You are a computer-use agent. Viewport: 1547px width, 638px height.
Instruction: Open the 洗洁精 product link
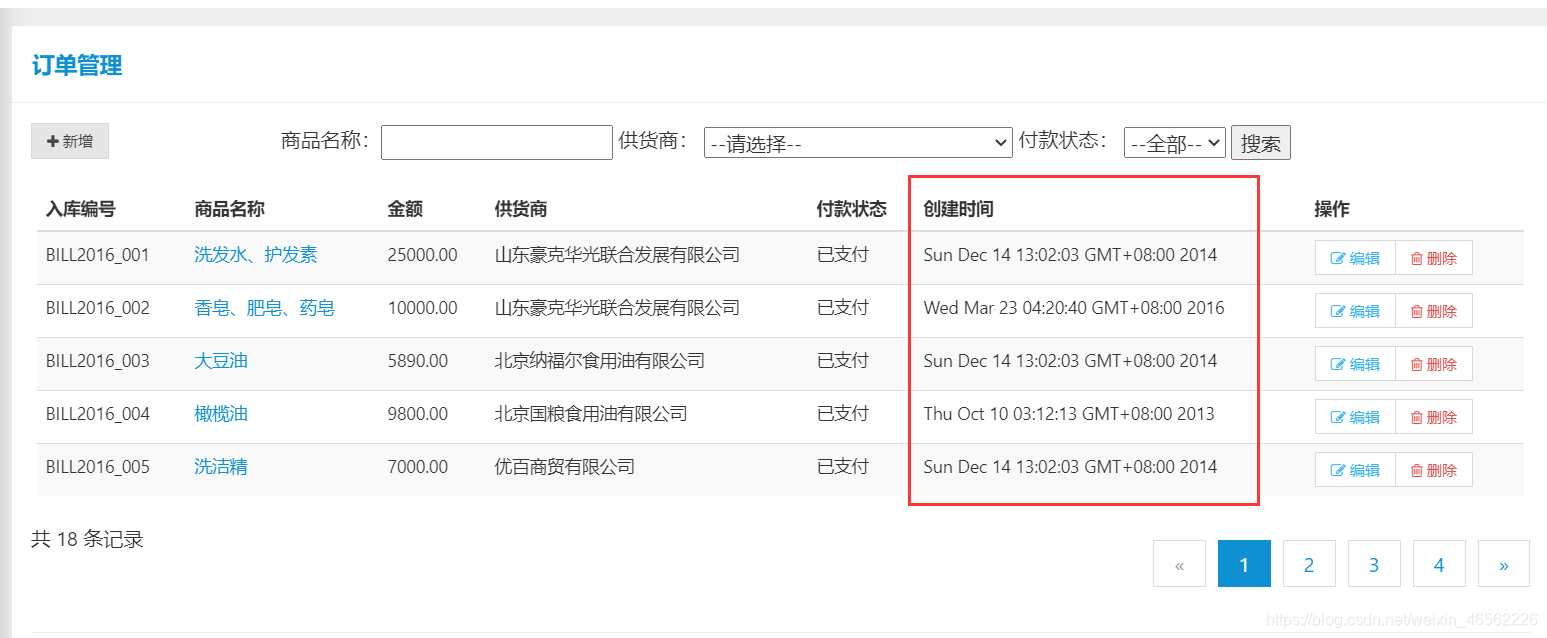coord(221,467)
